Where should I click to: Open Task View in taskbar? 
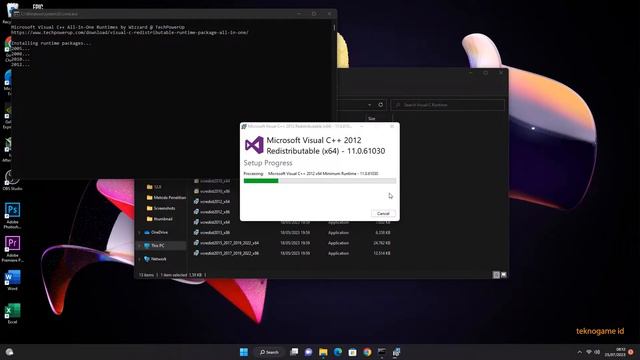[294, 352]
